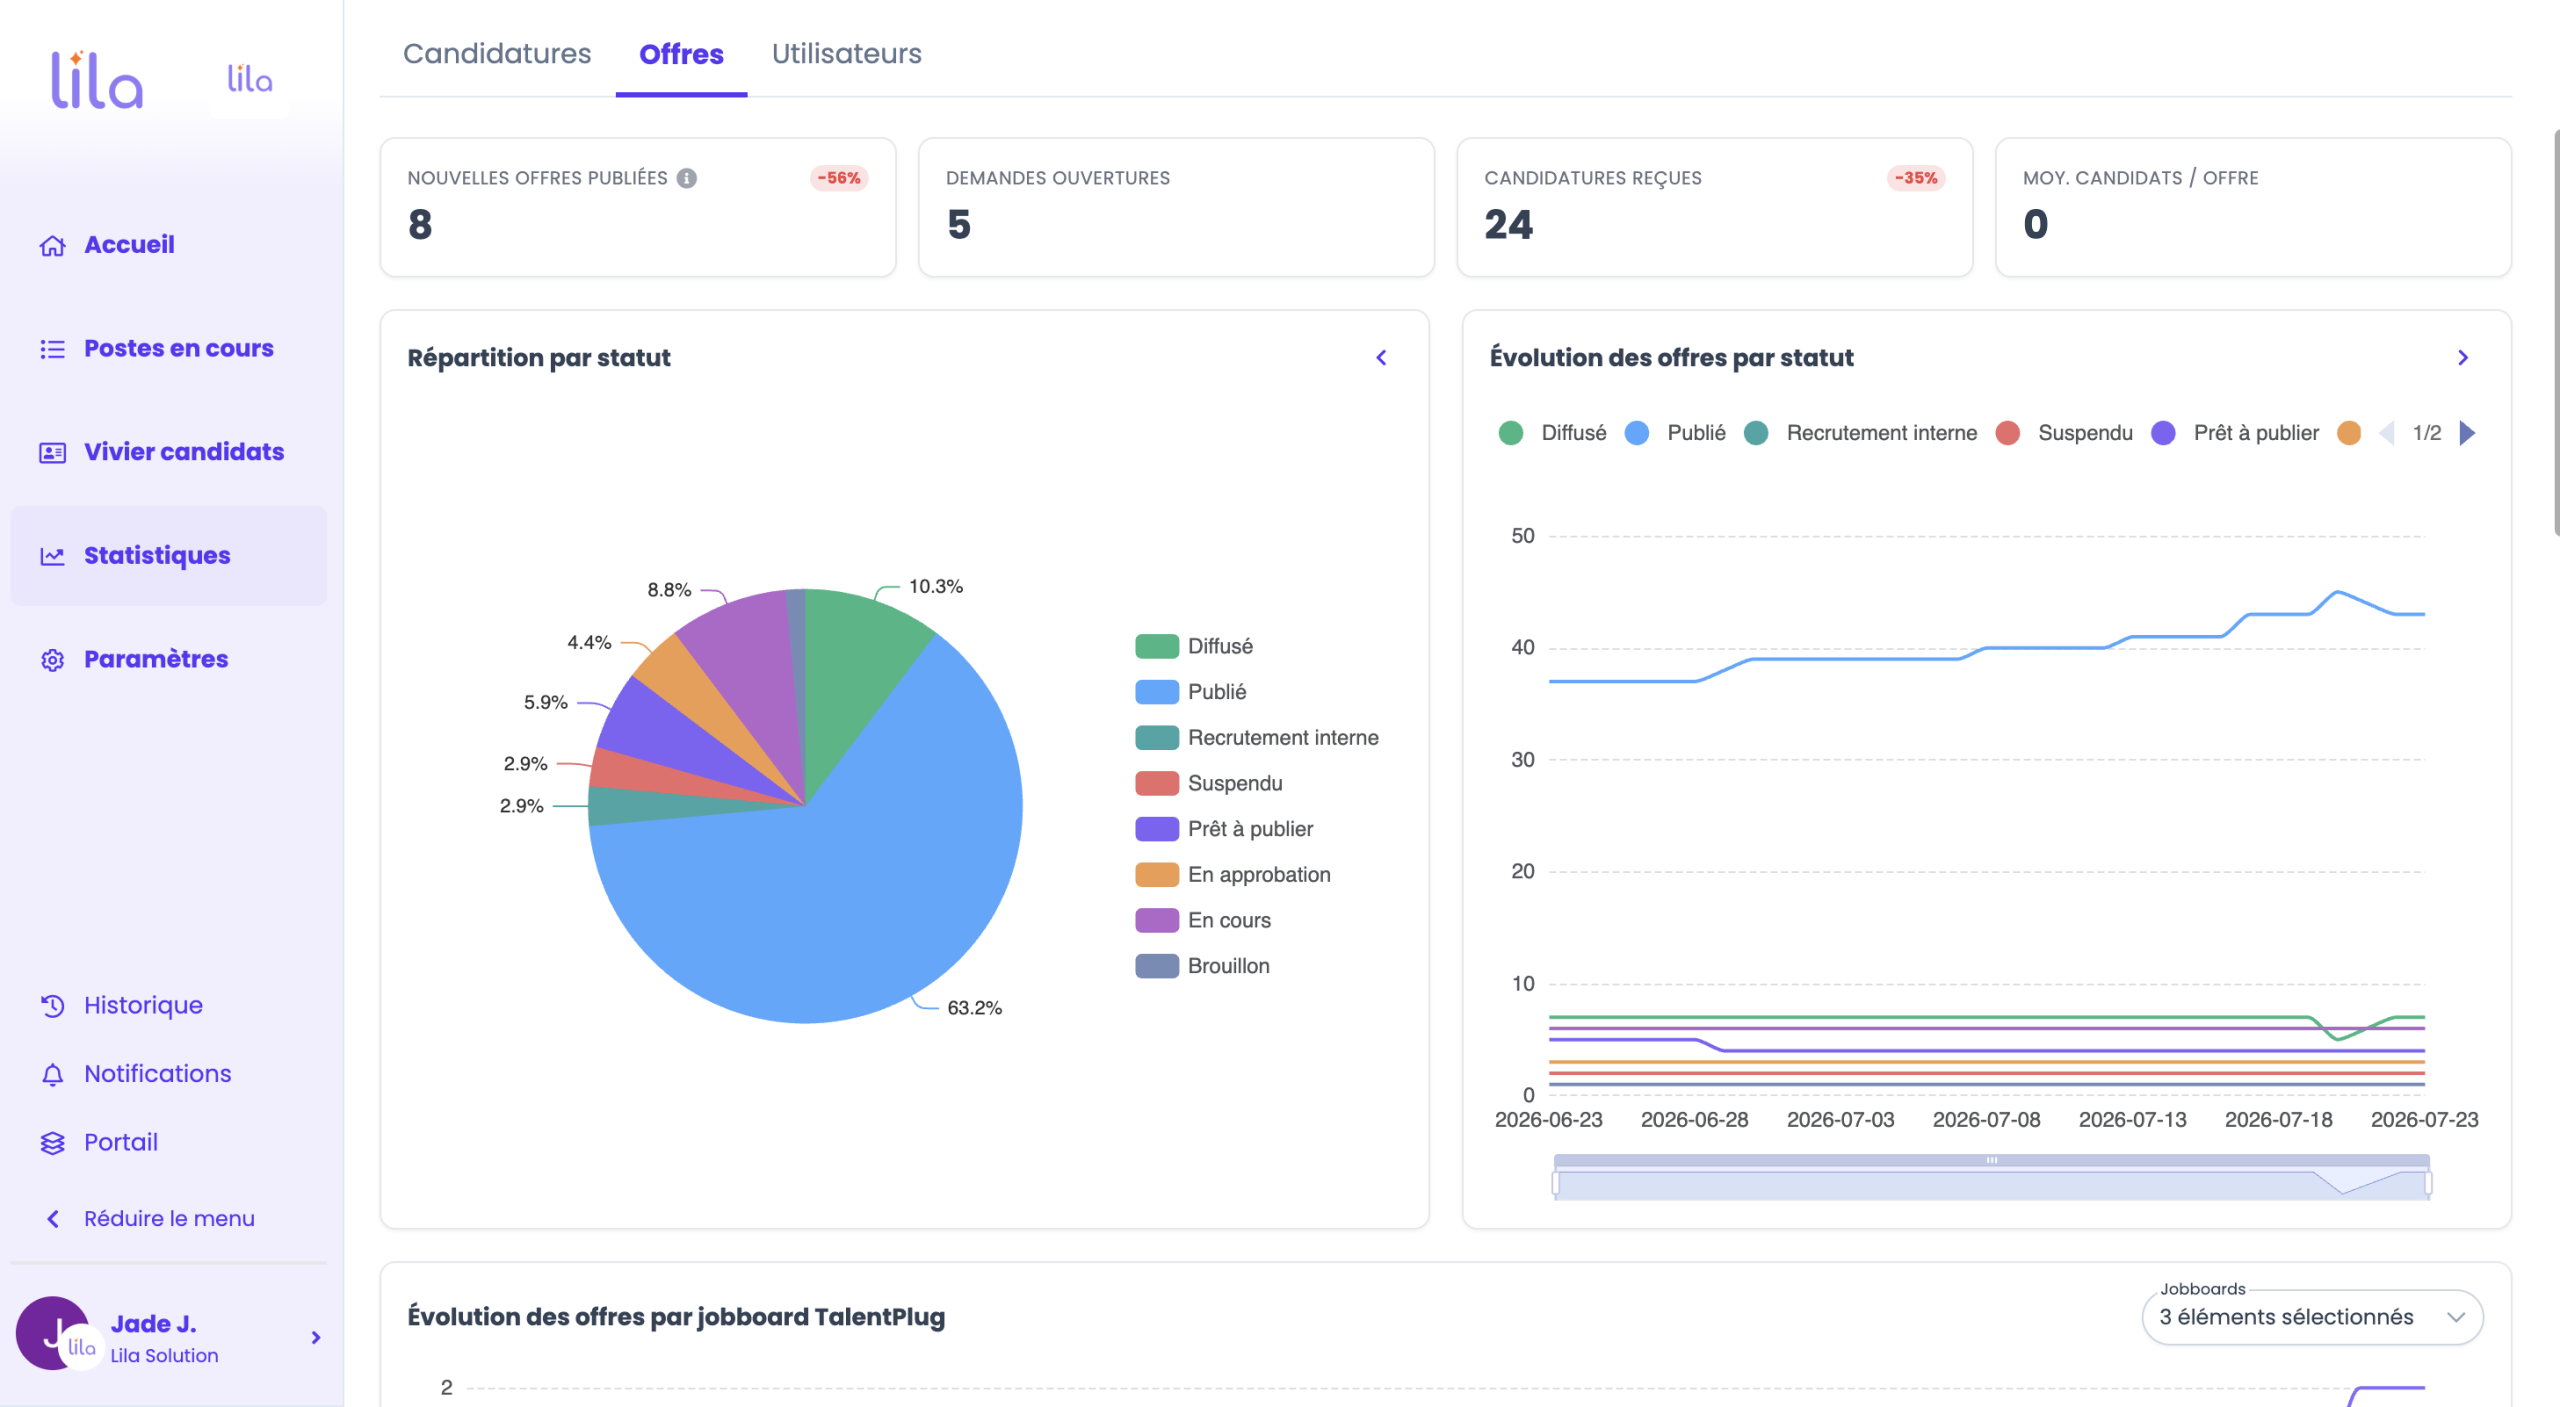Select the Offres tab
2560x1407 pixels.
tap(681, 54)
